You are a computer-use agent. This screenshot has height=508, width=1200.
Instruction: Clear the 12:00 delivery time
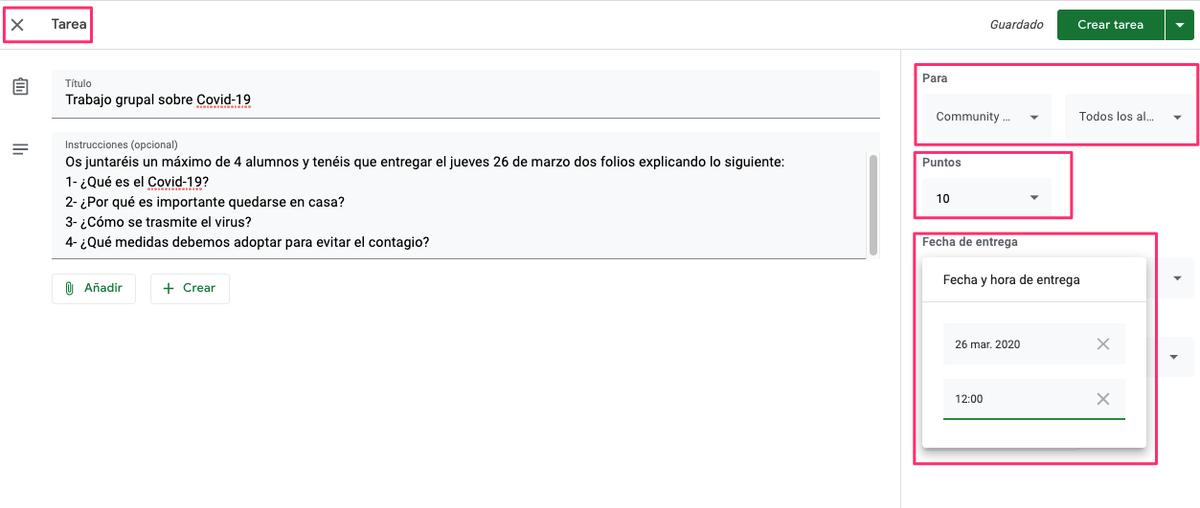[x=1103, y=399]
